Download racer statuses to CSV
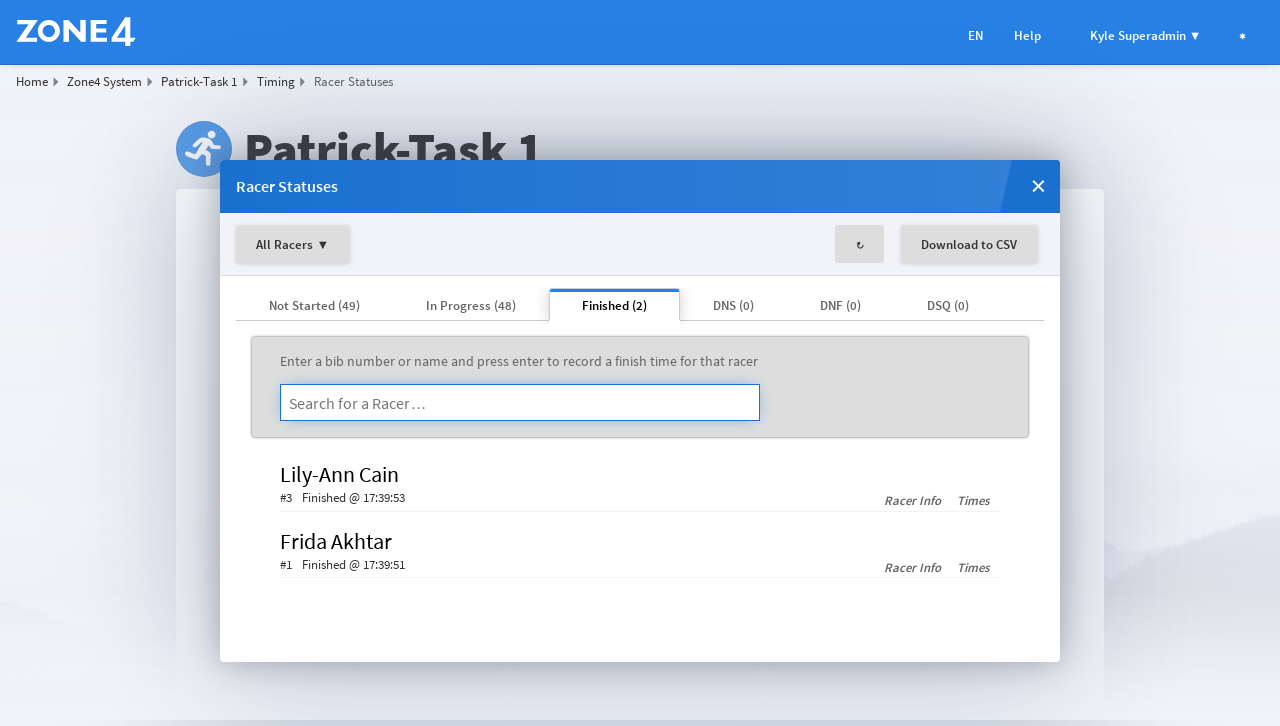 [x=968, y=244]
